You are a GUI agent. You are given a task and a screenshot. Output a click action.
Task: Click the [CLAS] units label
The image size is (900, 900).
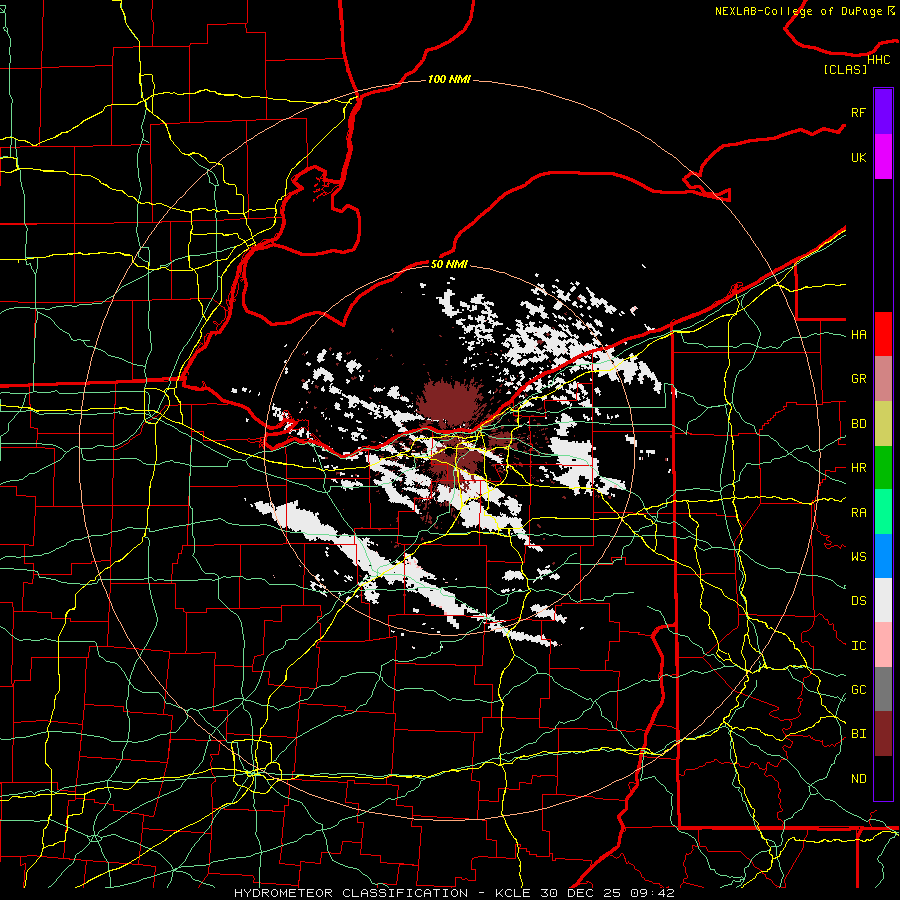(845, 69)
